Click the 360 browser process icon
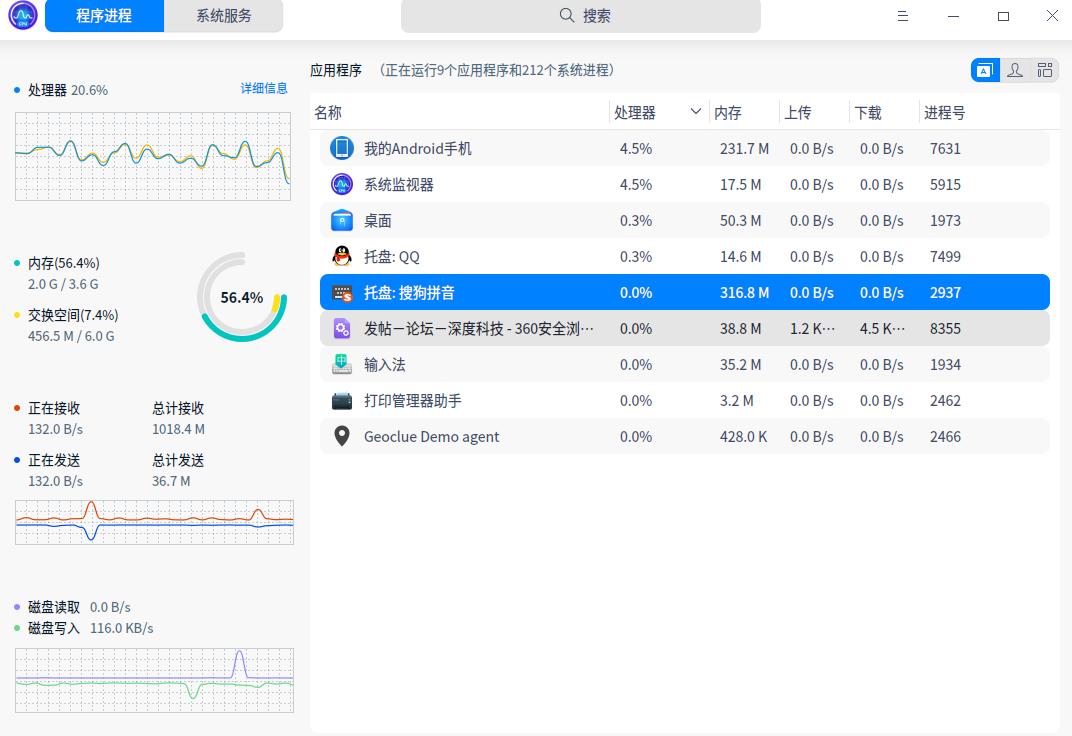This screenshot has width=1072, height=736. 342,328
